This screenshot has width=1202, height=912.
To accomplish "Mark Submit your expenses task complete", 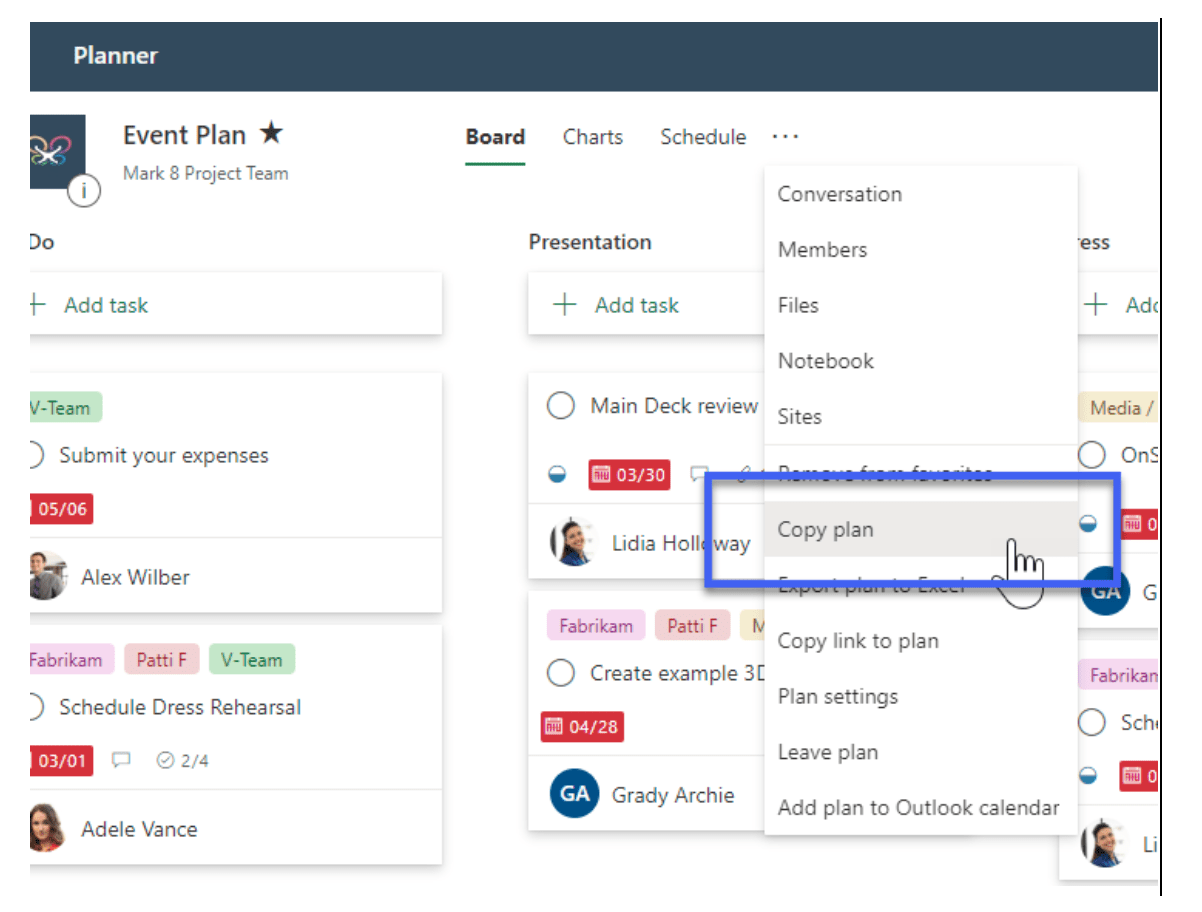I will pos(34,455).
